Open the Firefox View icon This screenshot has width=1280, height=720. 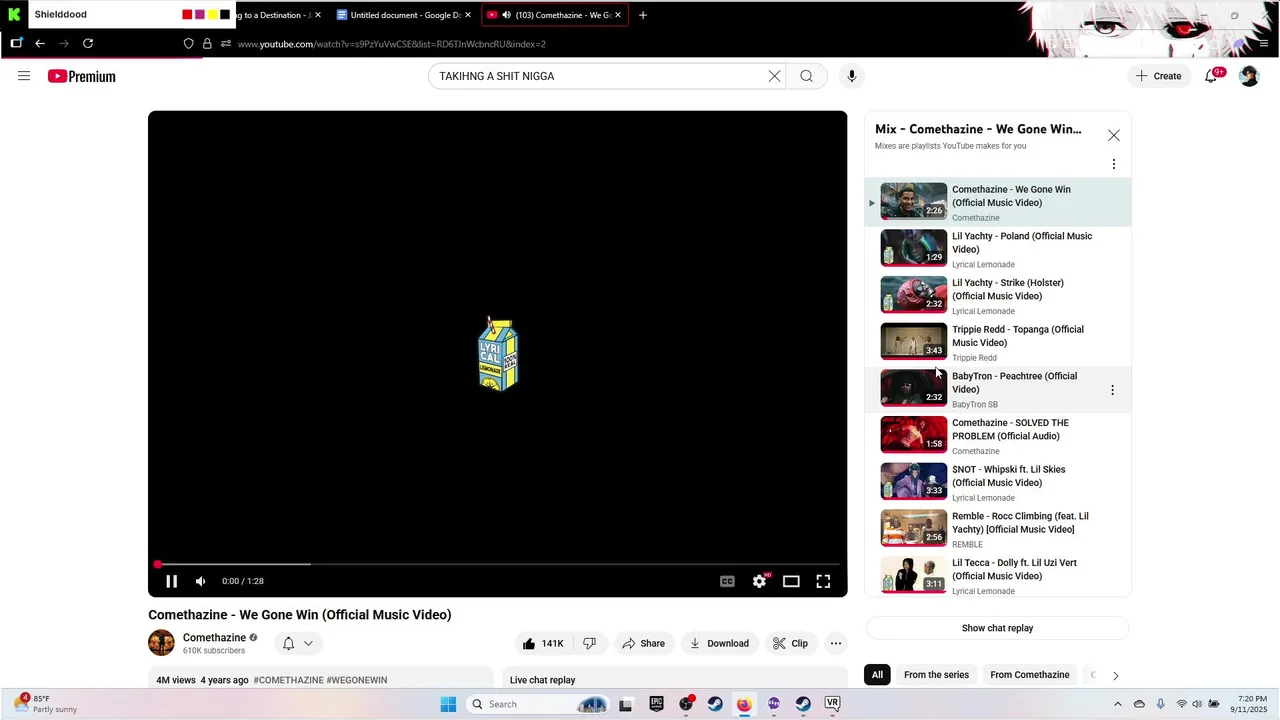pos(16,43)
